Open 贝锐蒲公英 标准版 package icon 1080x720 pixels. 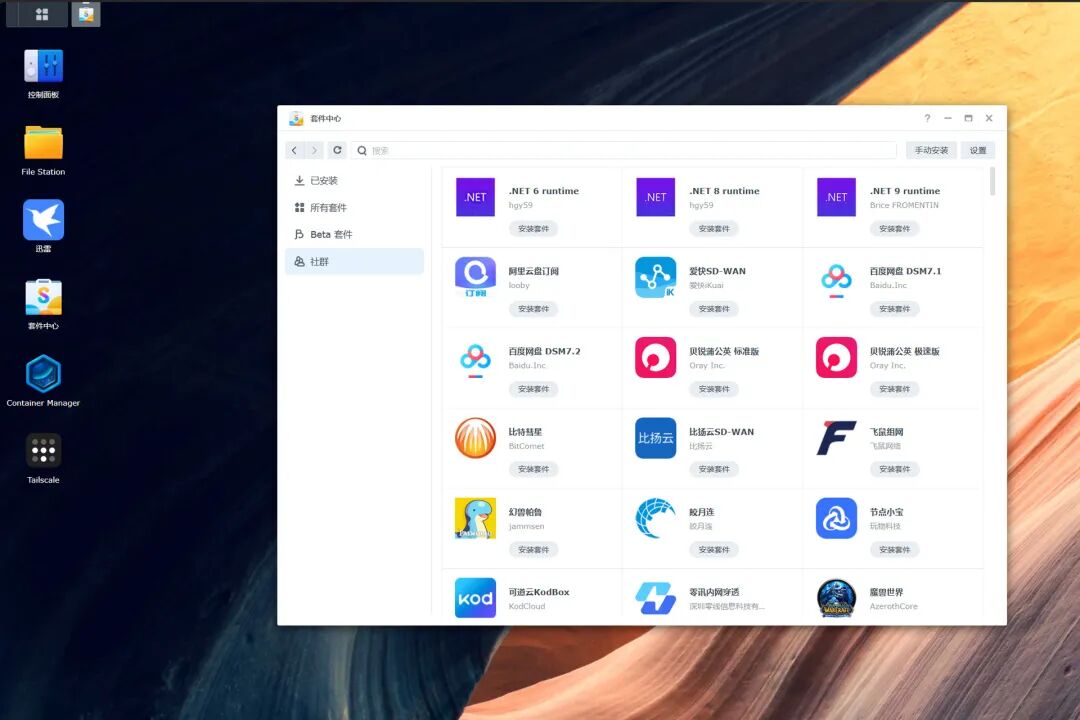656,358
